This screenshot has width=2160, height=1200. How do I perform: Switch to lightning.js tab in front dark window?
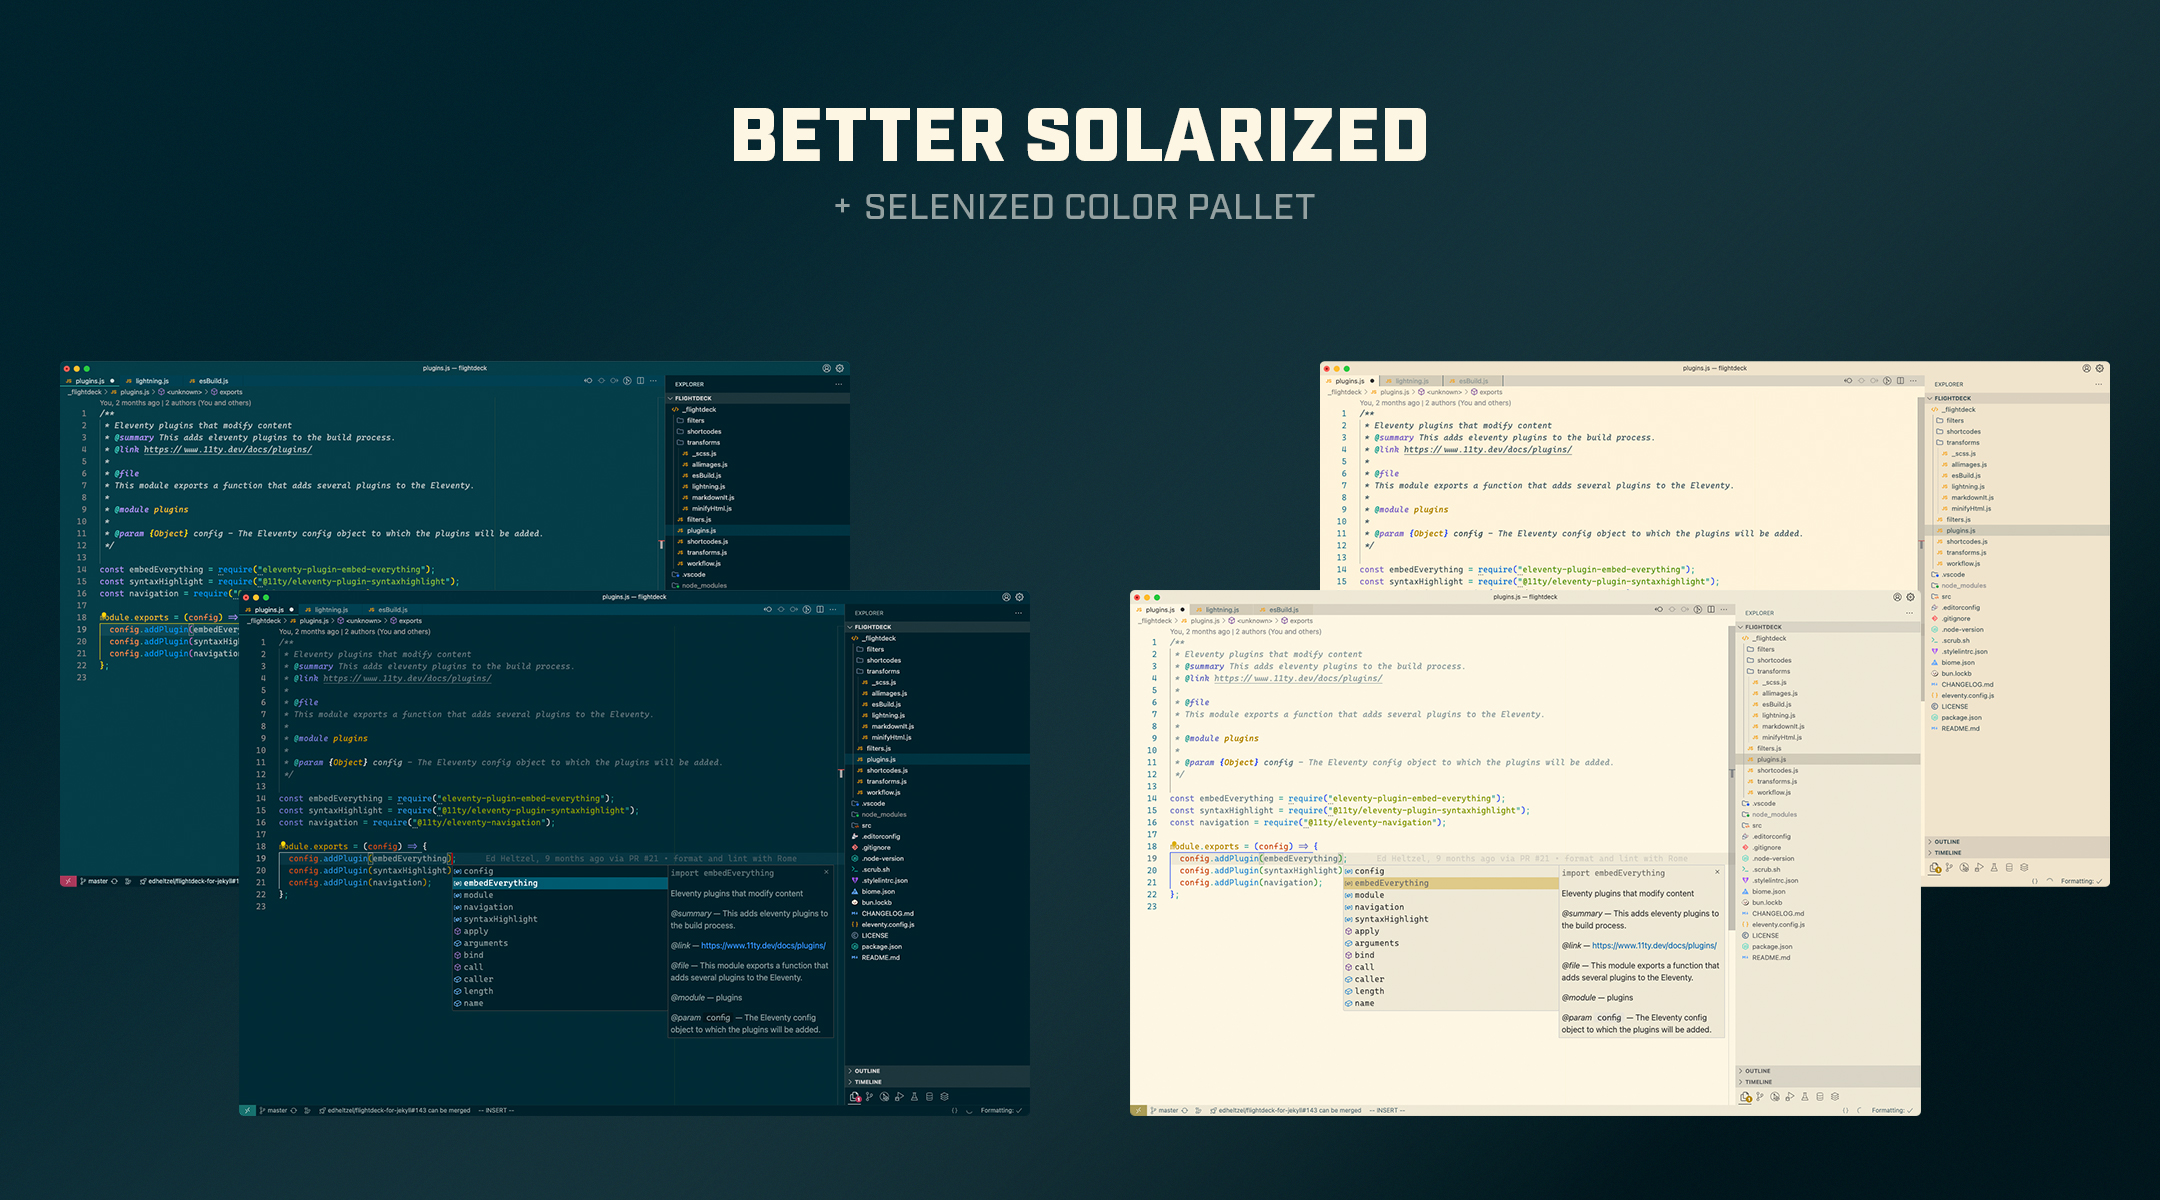pyautogui.click(x=330, y=609)
